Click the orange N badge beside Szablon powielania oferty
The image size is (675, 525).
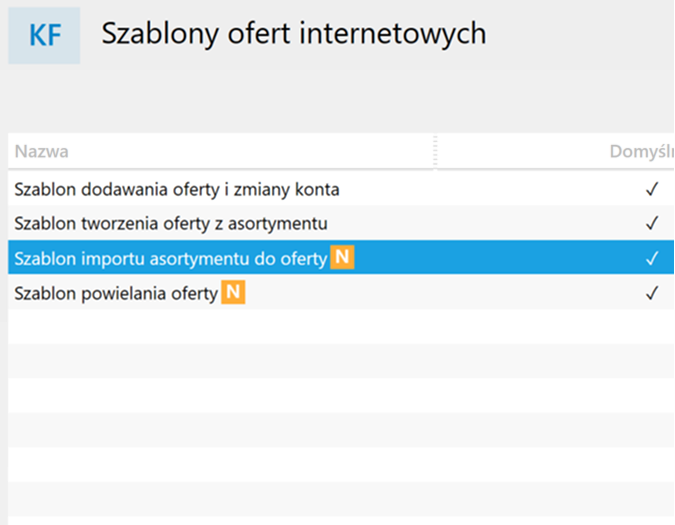[233, 292]
